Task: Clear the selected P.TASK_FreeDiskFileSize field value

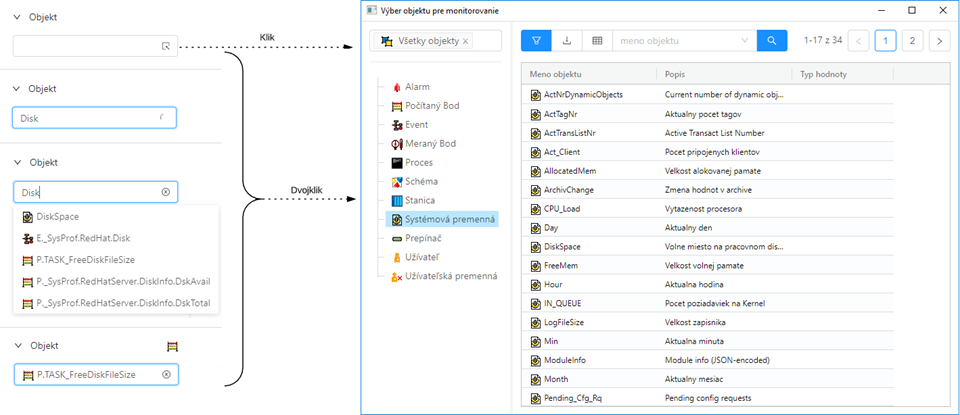Action: point(166,374)
